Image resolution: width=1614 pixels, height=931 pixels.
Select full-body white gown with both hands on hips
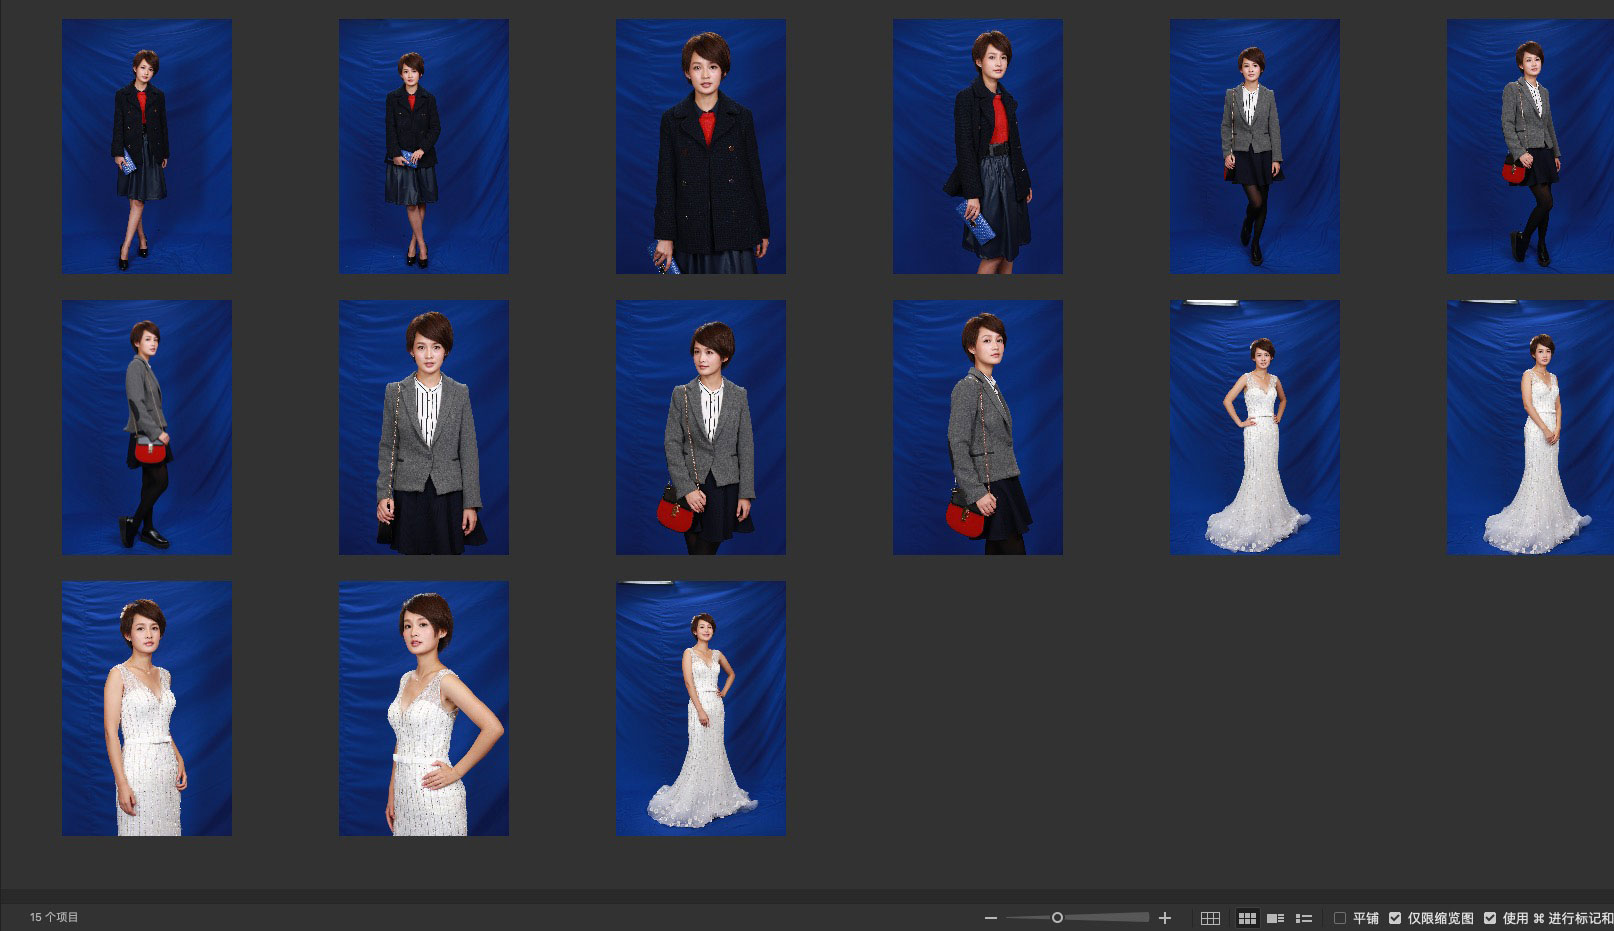pos(1254,427)
